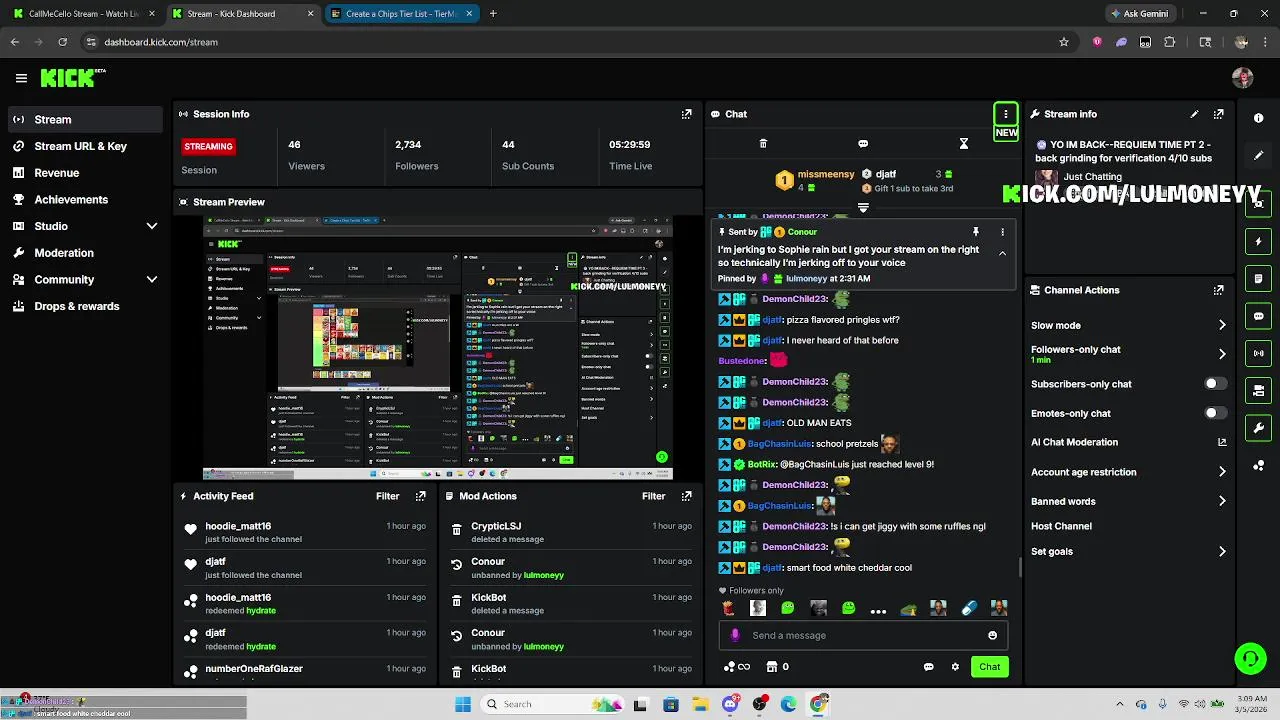Toggle Subscribers-only chat switch

(x=1215, y=384)
